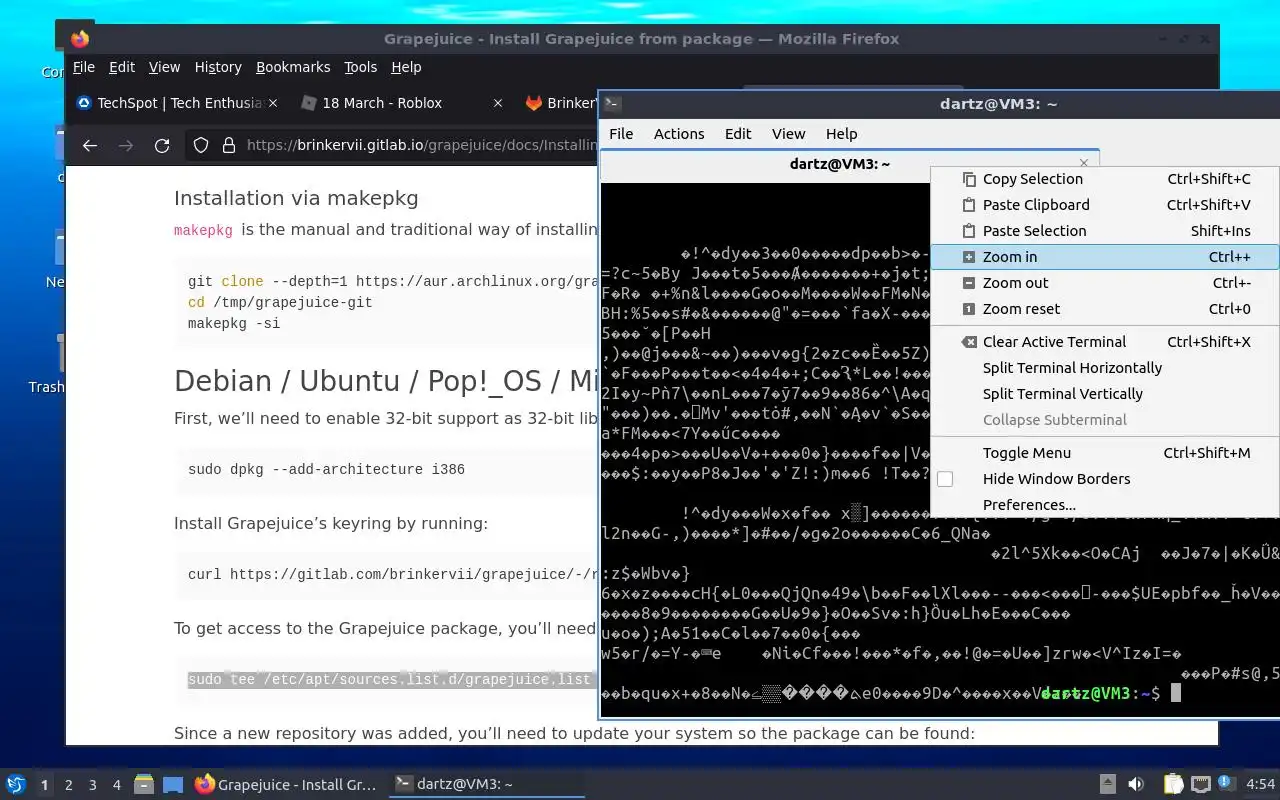The image size is (1280, 800).
Task: Close the dartz@VM3 terminal tab
Action: [1084, 163]
